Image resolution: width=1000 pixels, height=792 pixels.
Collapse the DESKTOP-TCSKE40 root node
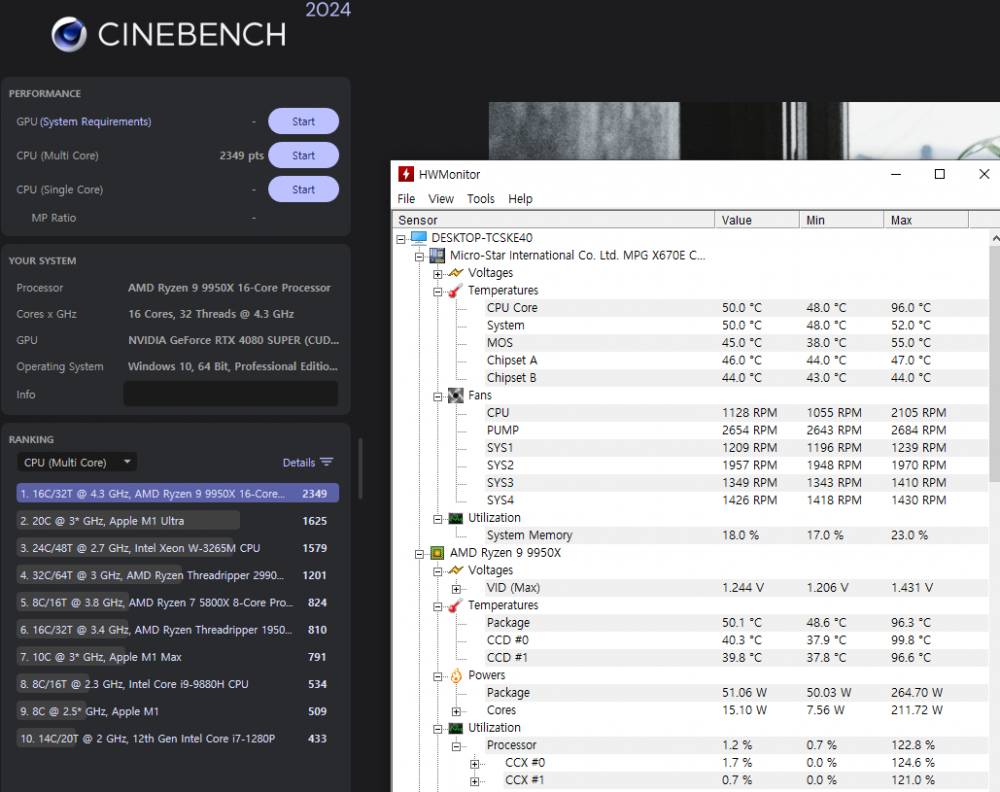tap(401, 239)
